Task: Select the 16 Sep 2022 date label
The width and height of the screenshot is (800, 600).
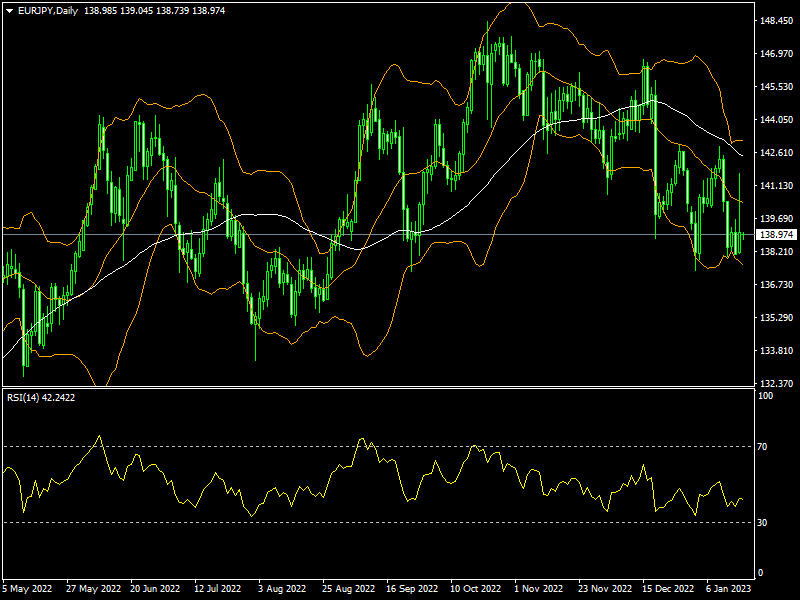Action: (412, 589)
